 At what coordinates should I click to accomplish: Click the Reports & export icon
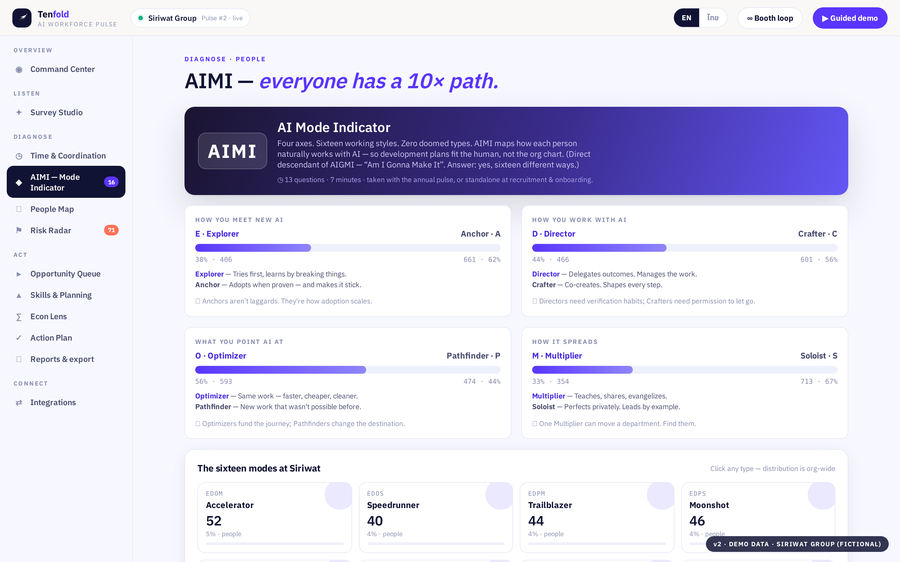(19, 359)
